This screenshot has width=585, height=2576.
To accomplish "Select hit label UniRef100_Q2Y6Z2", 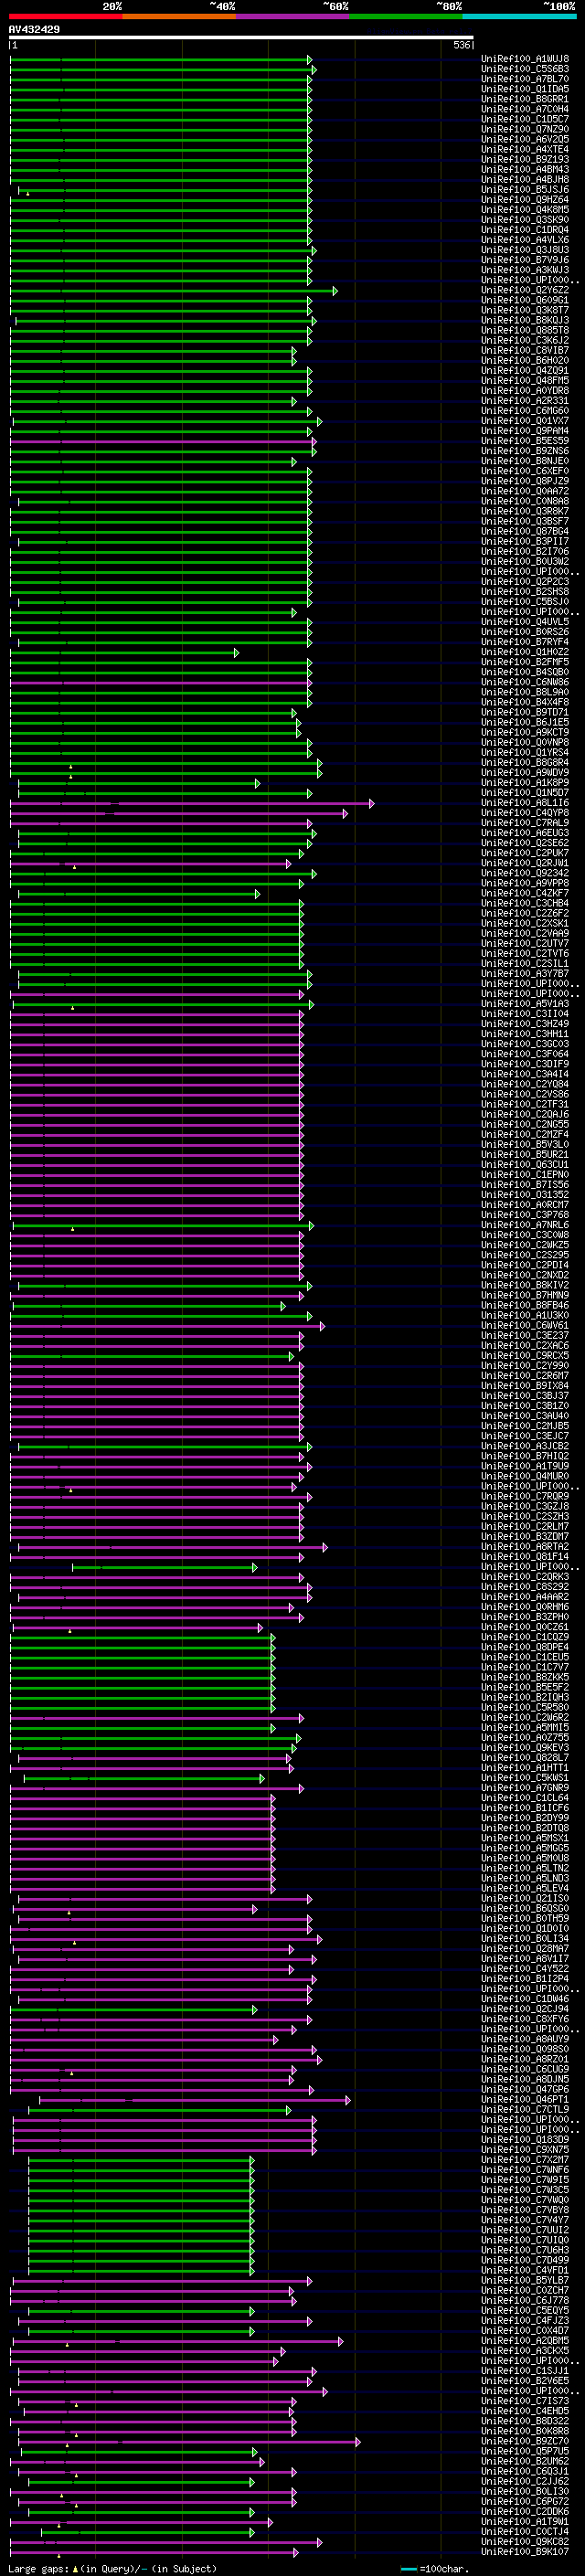I will [525, 290].
